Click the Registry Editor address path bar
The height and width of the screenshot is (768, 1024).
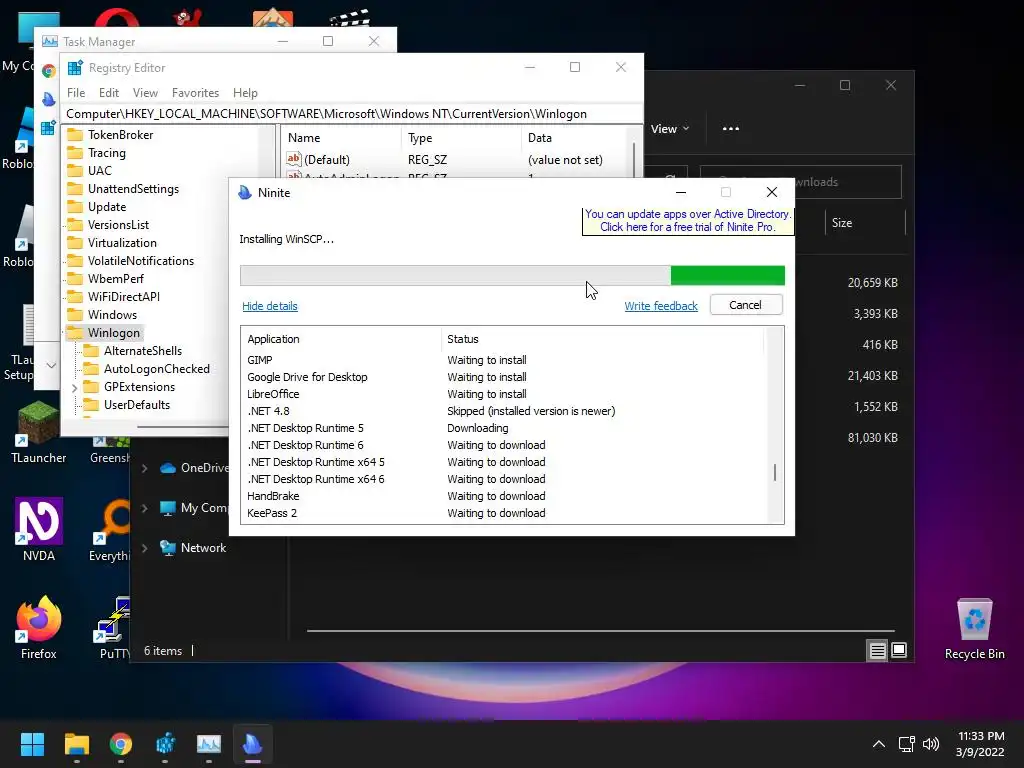click(353, 114)
